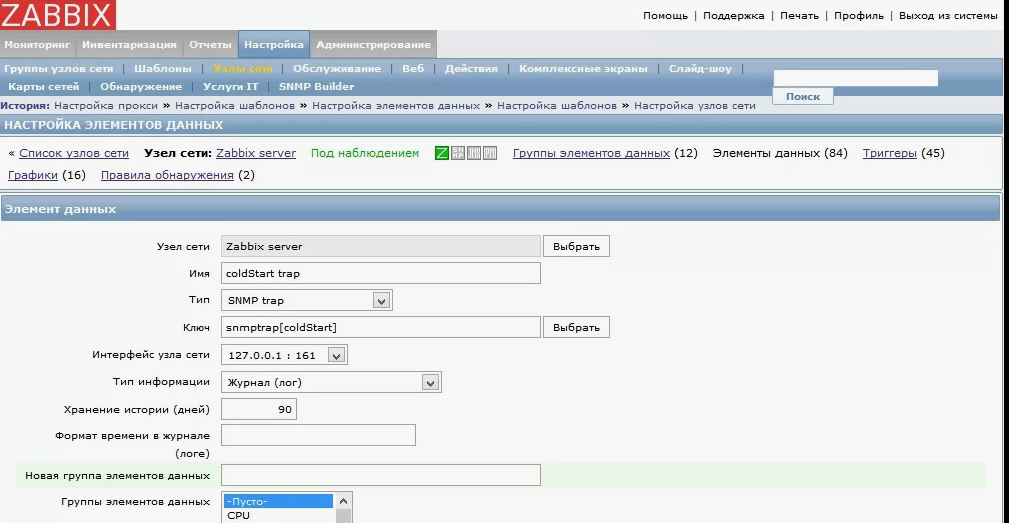Viewport: 1009px width, 523px height.
Task: Open the Инвентаризация menu
Action: 129,44
